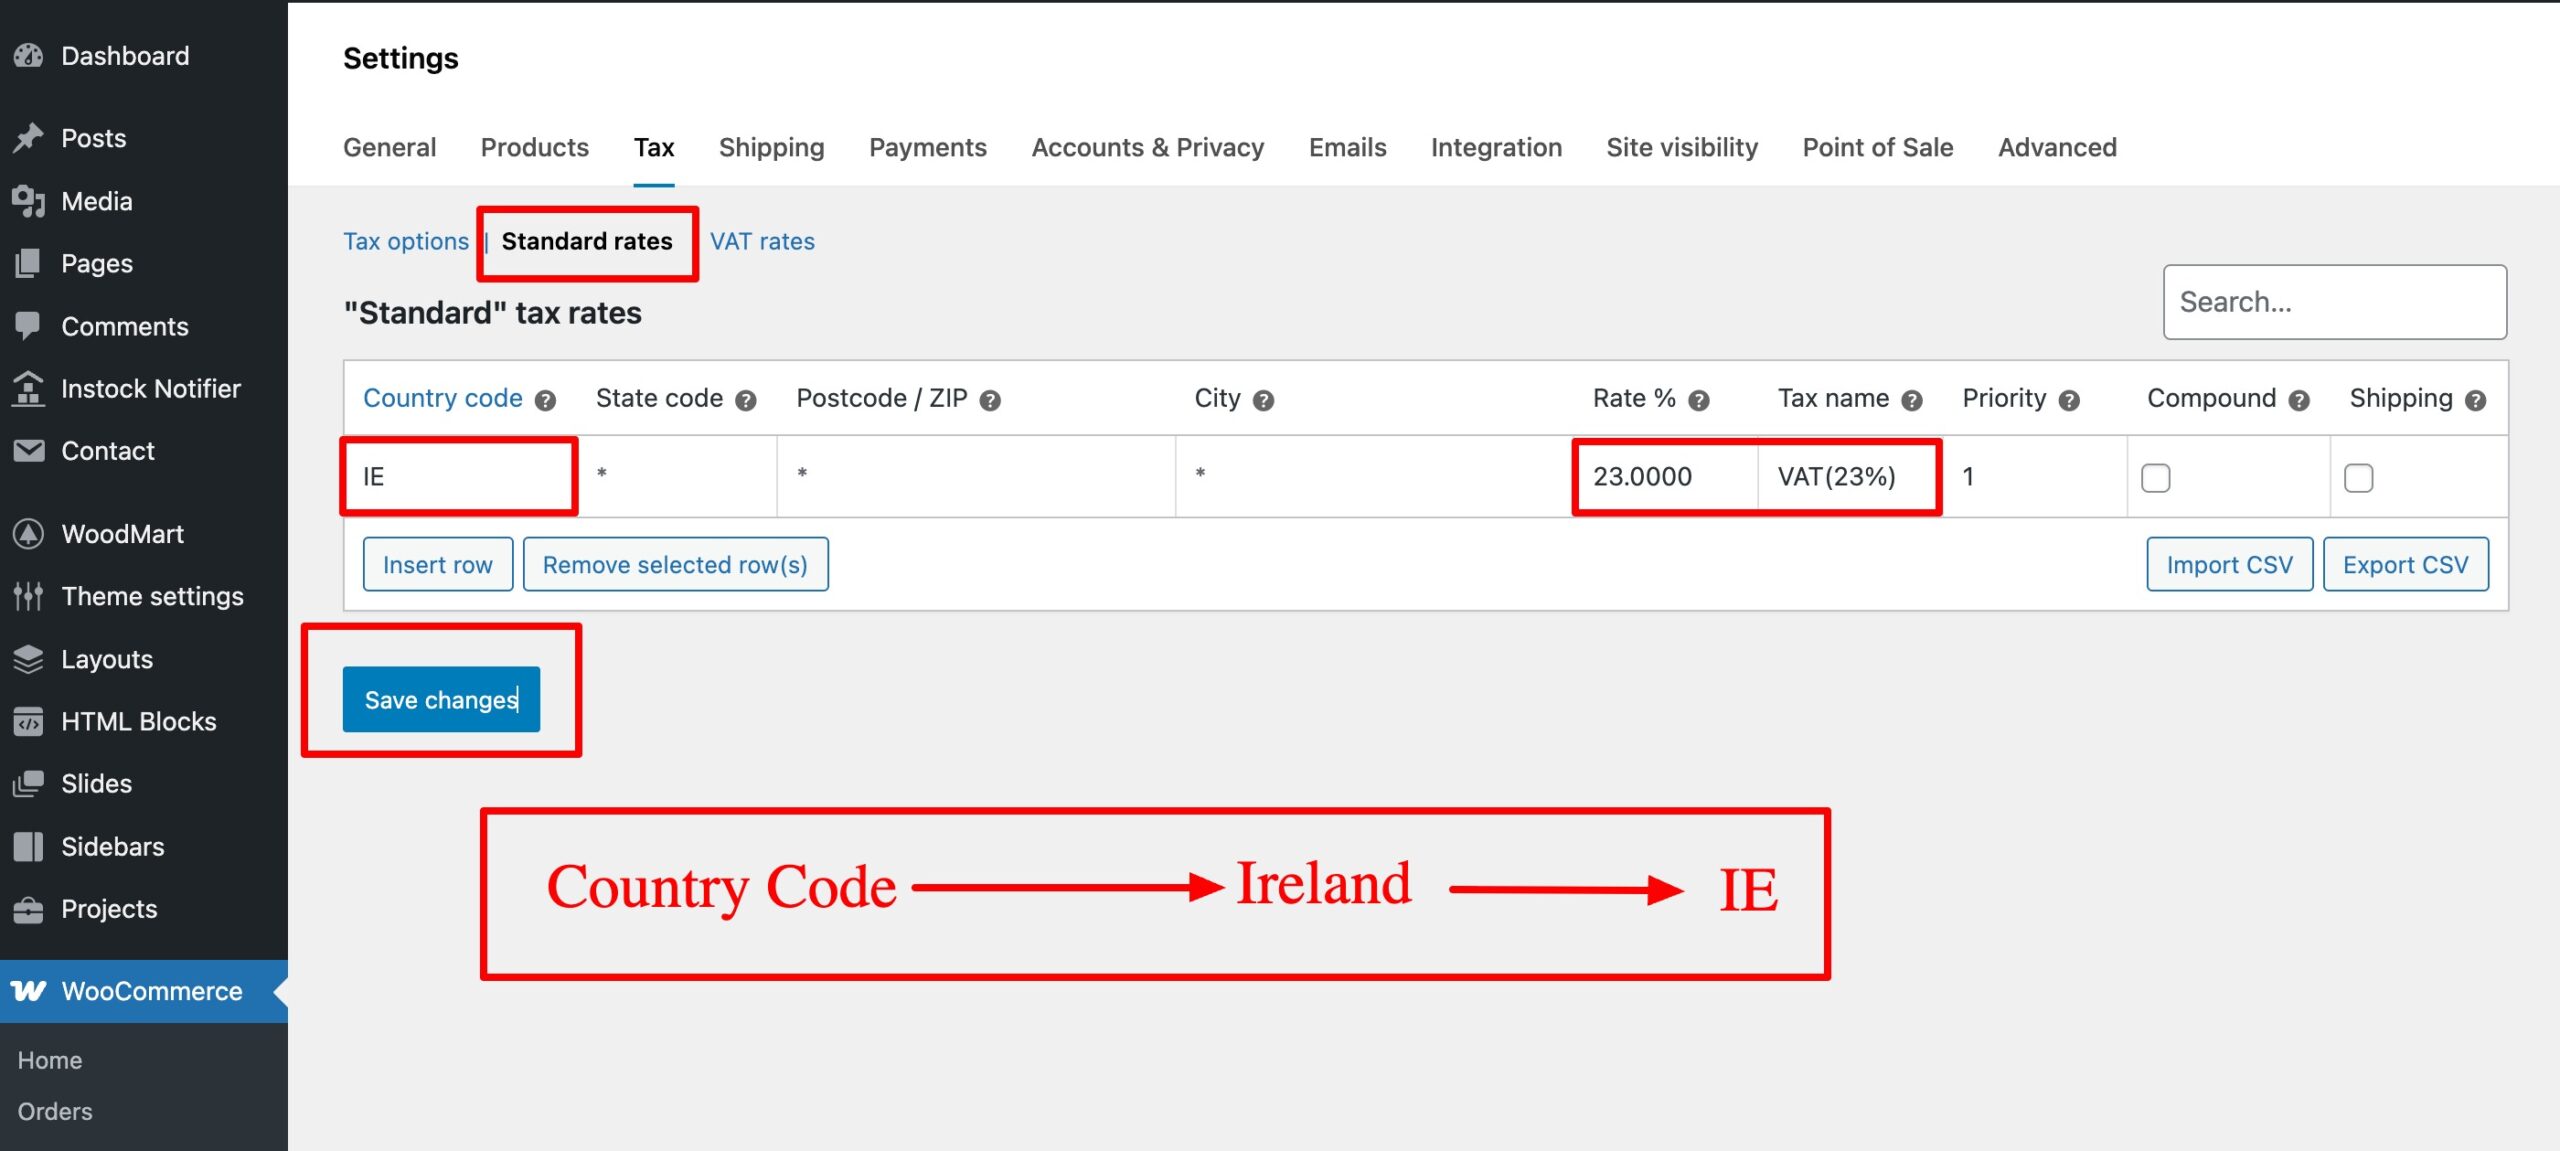
Task: Open the VAT rates sub-section link
Action: 762,241
